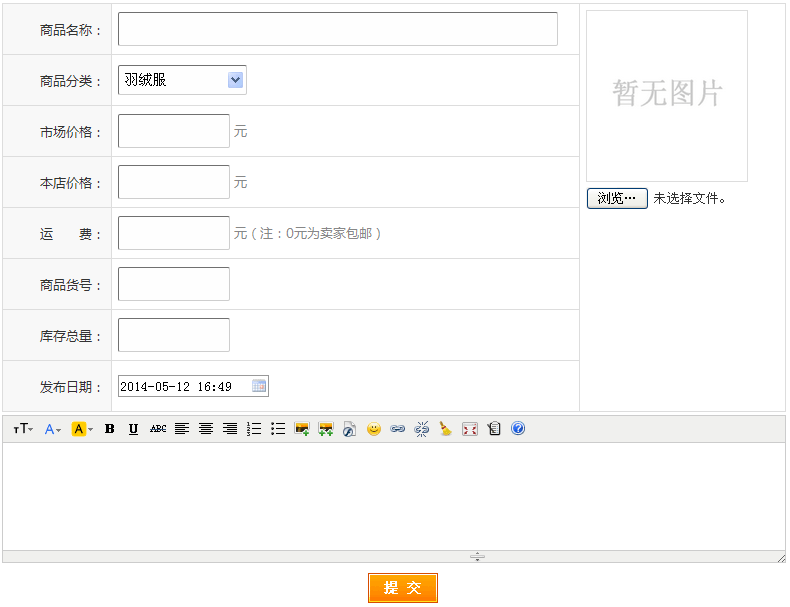This screenshot has height=607, width=790.
Task: Click the 浏览 file browse button
Action: coord(617,198)
